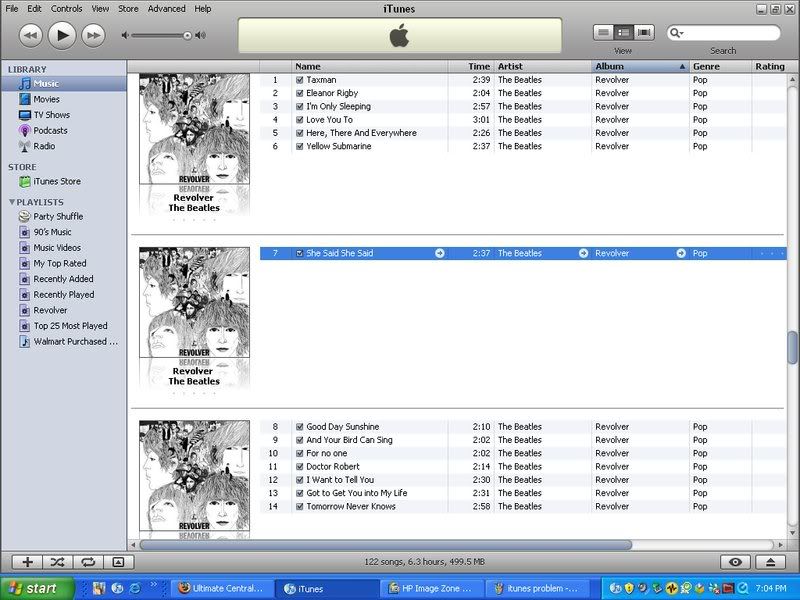Click arrow next to selected Revolver album
The height and width of the screenshot is (600, 800).
(681, 254)
